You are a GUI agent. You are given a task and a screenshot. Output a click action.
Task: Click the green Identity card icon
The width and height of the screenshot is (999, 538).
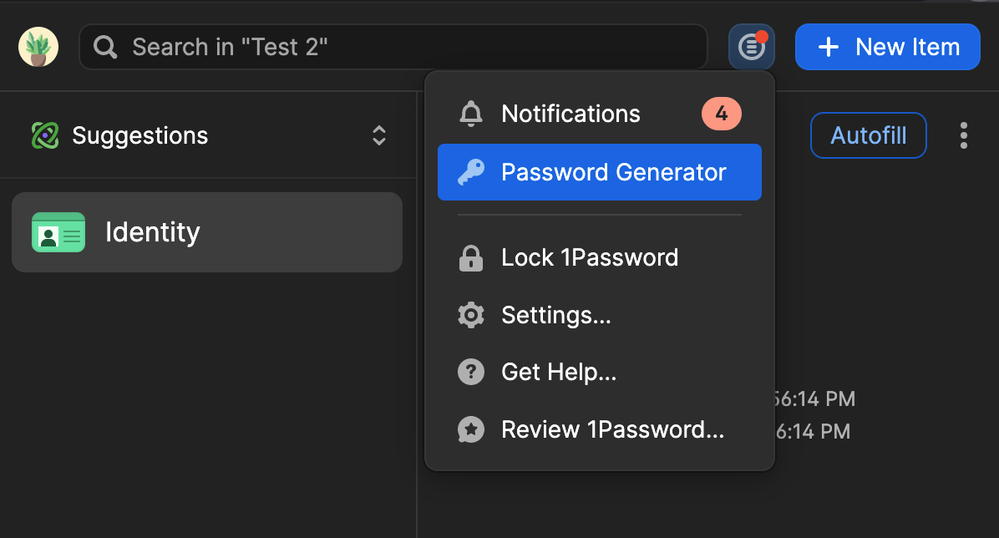[x=58, y=233]
